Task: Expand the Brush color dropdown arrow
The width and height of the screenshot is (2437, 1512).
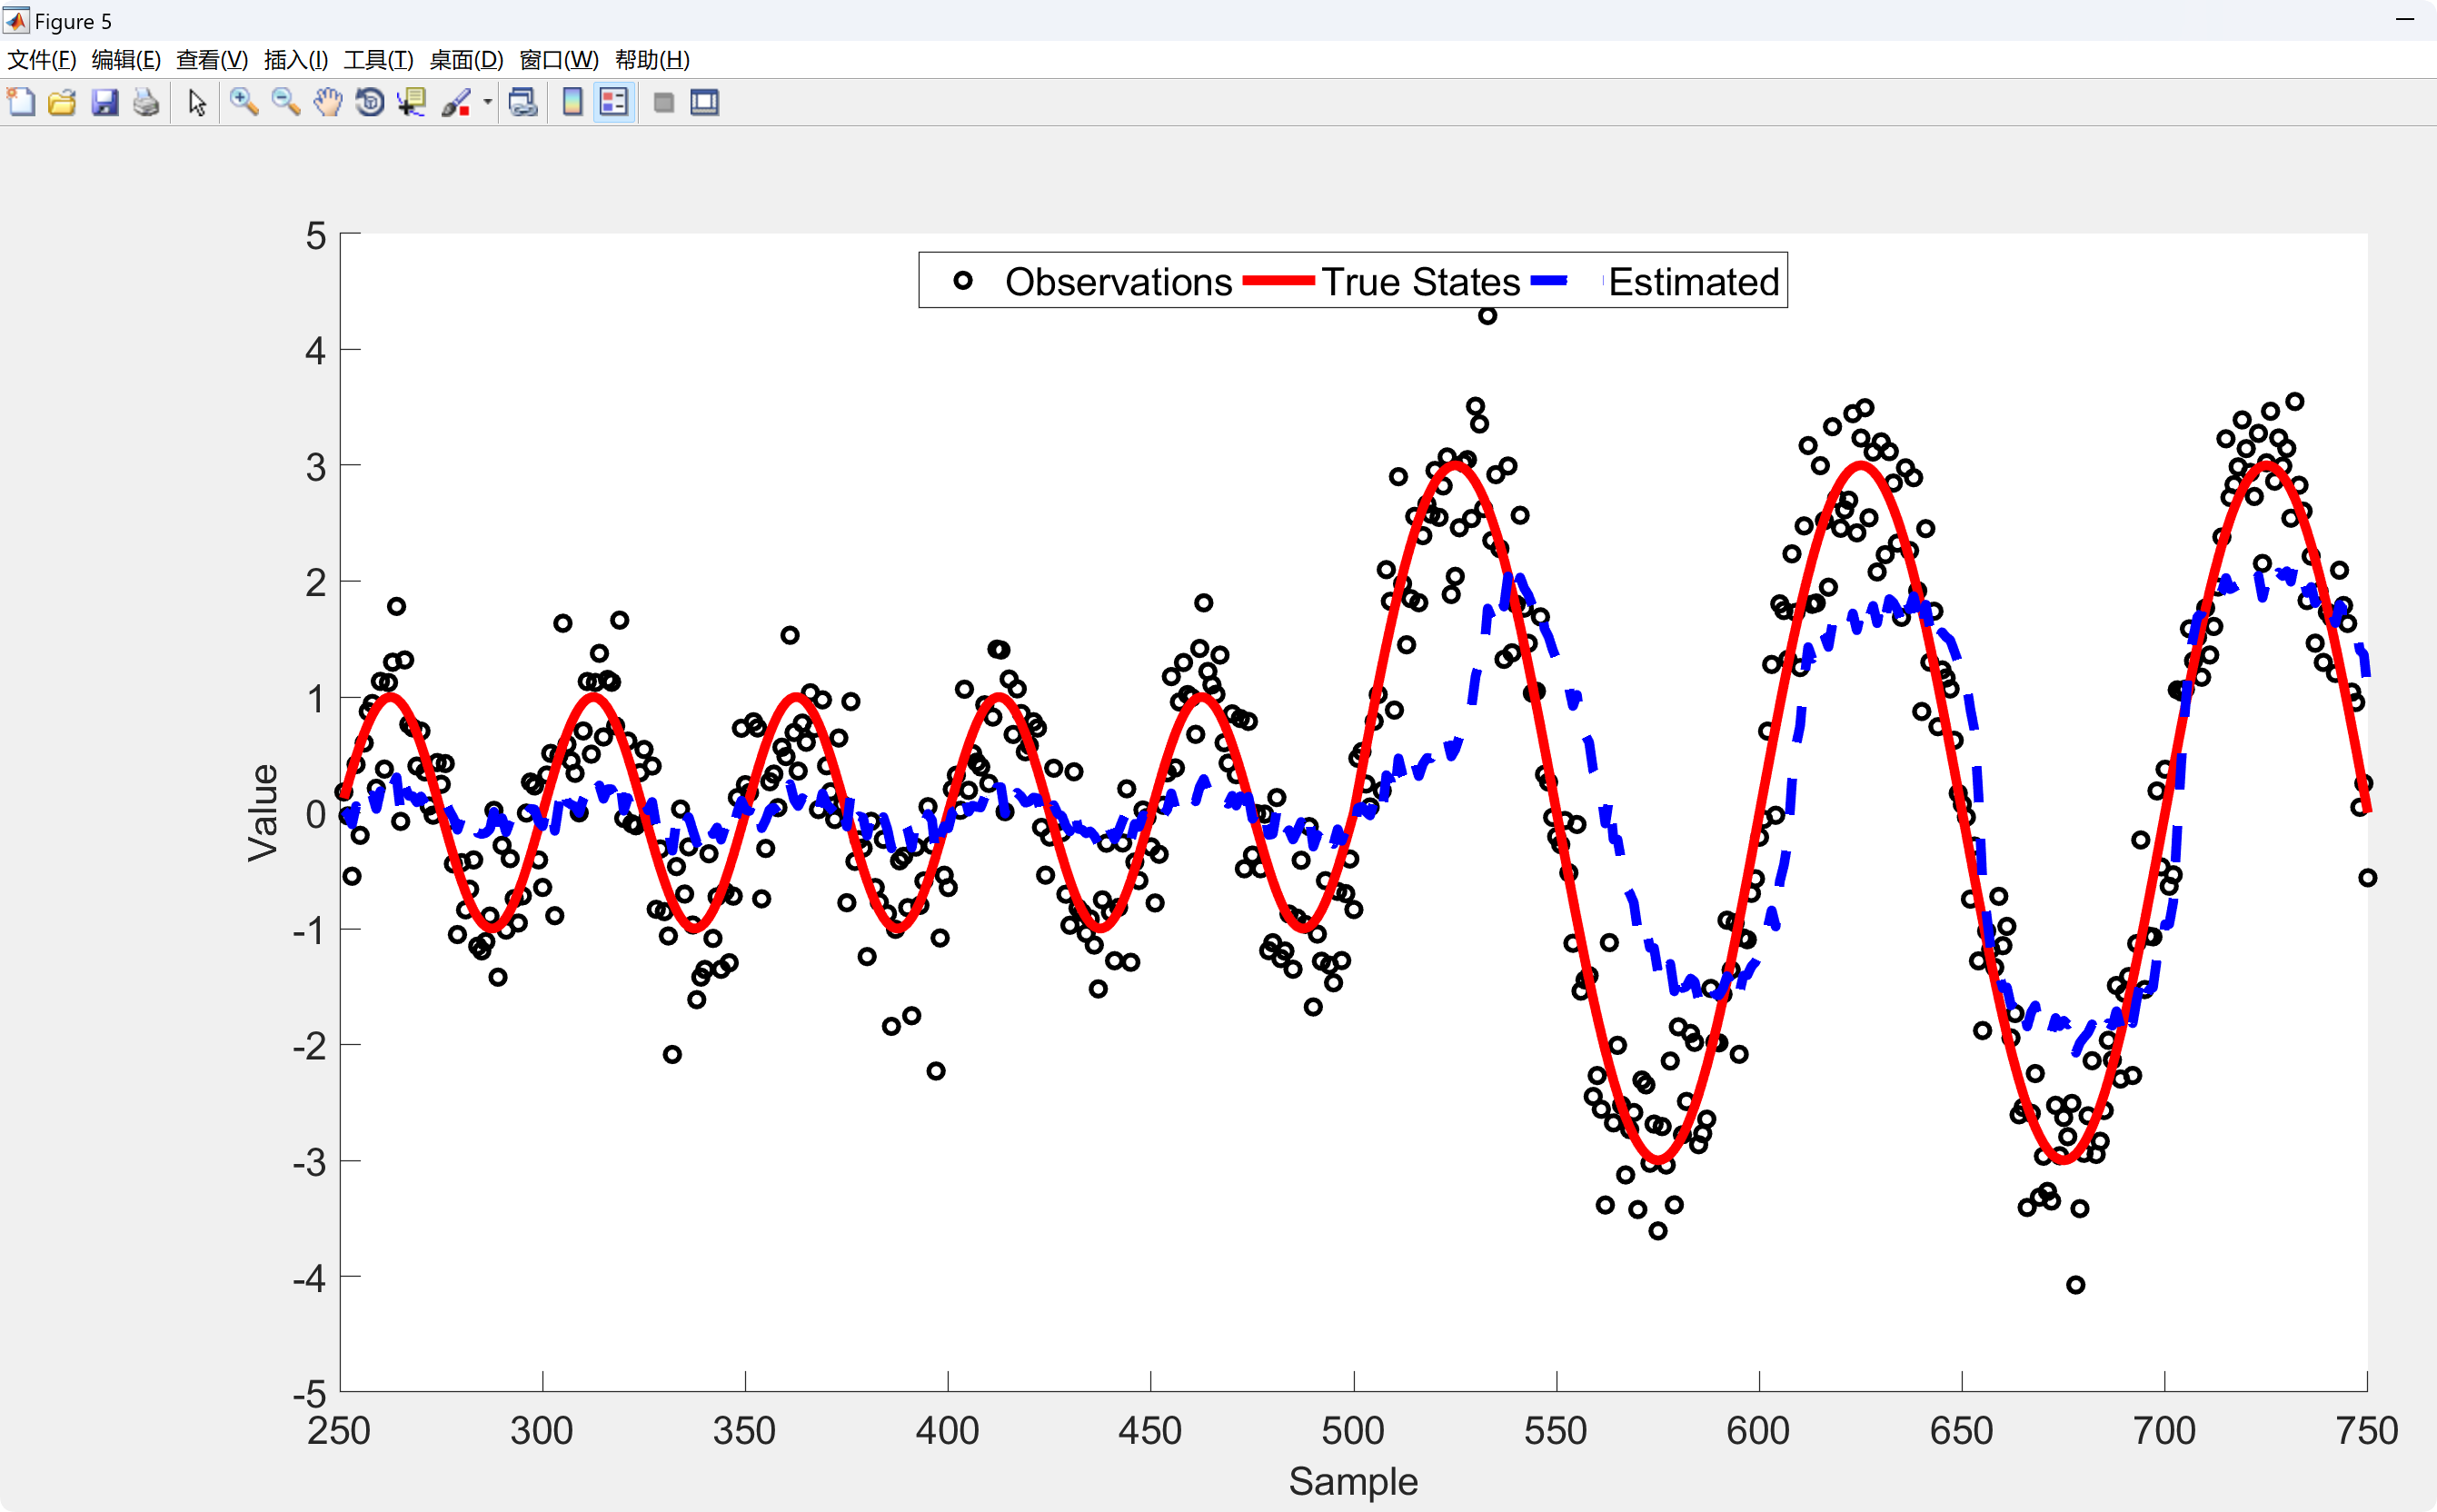Action: (488, 102)
